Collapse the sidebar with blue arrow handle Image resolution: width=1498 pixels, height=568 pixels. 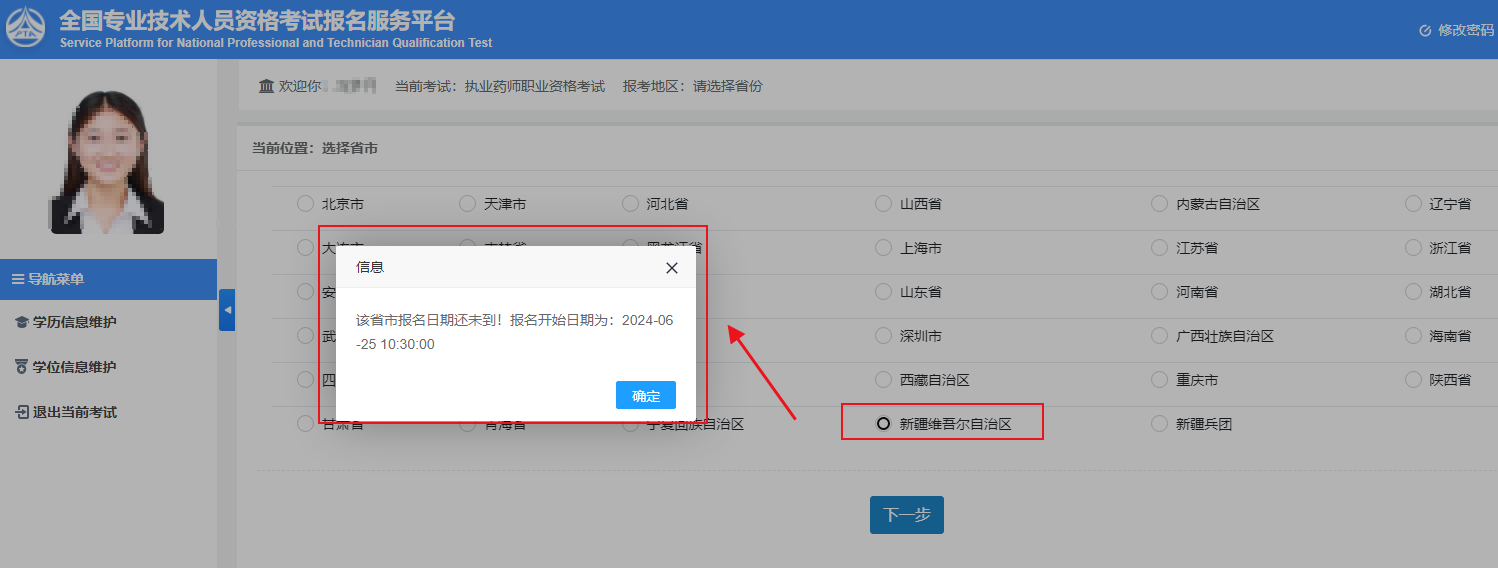(227, 310)
